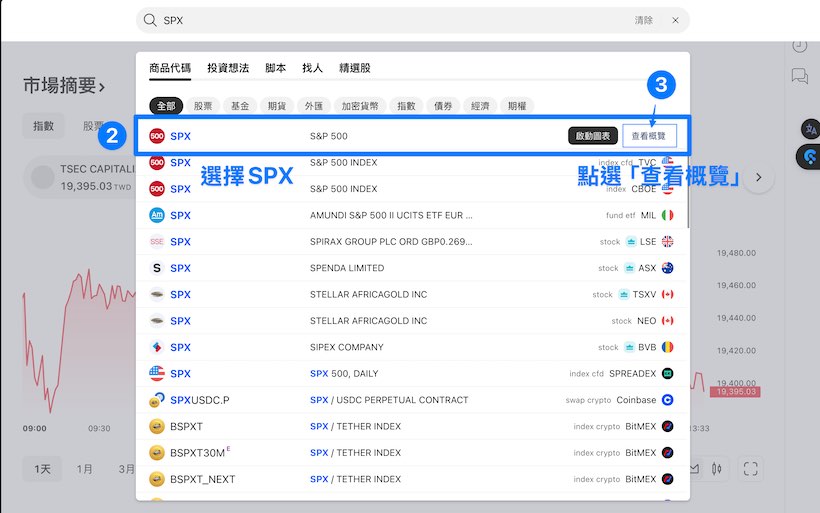Viewport: 820px width, 513px height.
Task: Click BitMEX icon on BSPXT row
Action: 667,426
